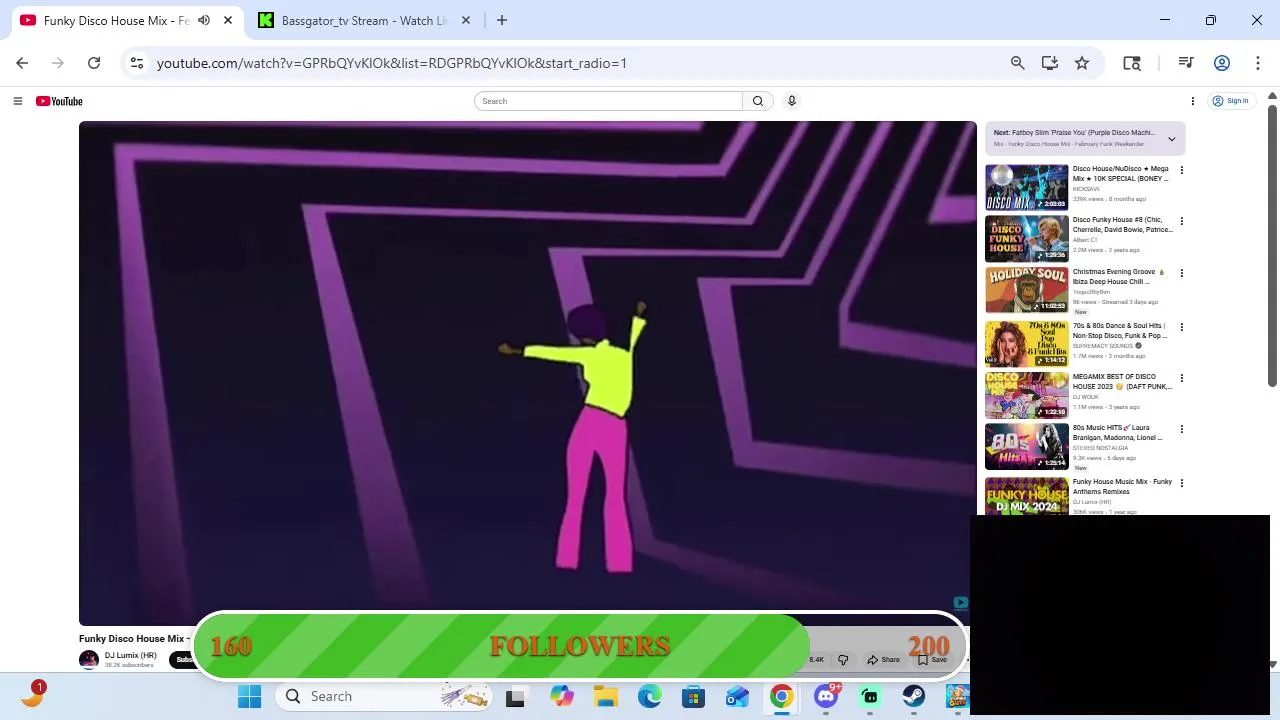Open the DJ Lumix (HR) channel avatar
The width and height of the screenshot is (1280, 720).
[89, 660]
